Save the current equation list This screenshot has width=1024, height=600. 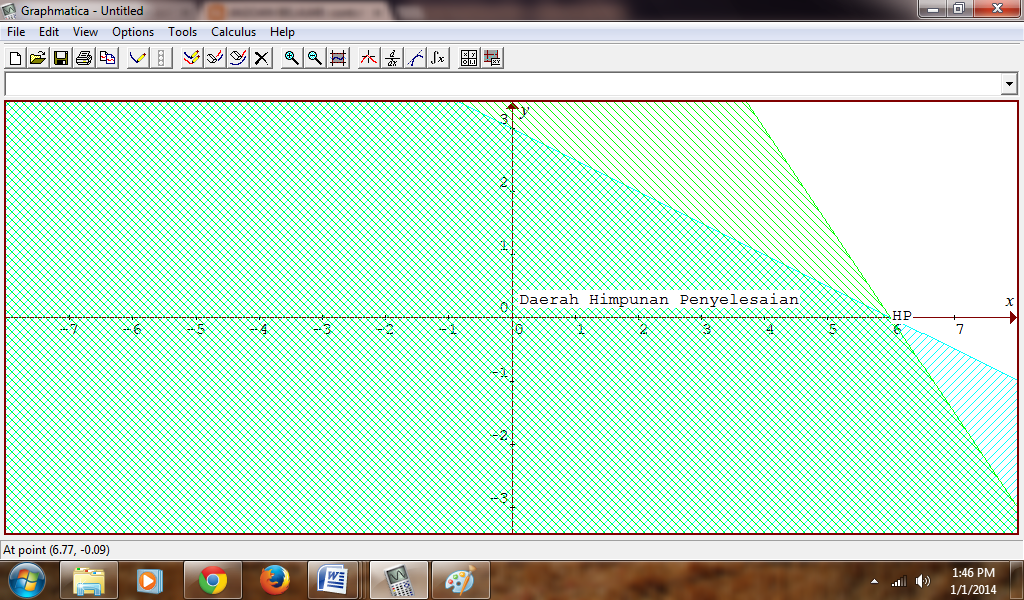pos(62,57)
